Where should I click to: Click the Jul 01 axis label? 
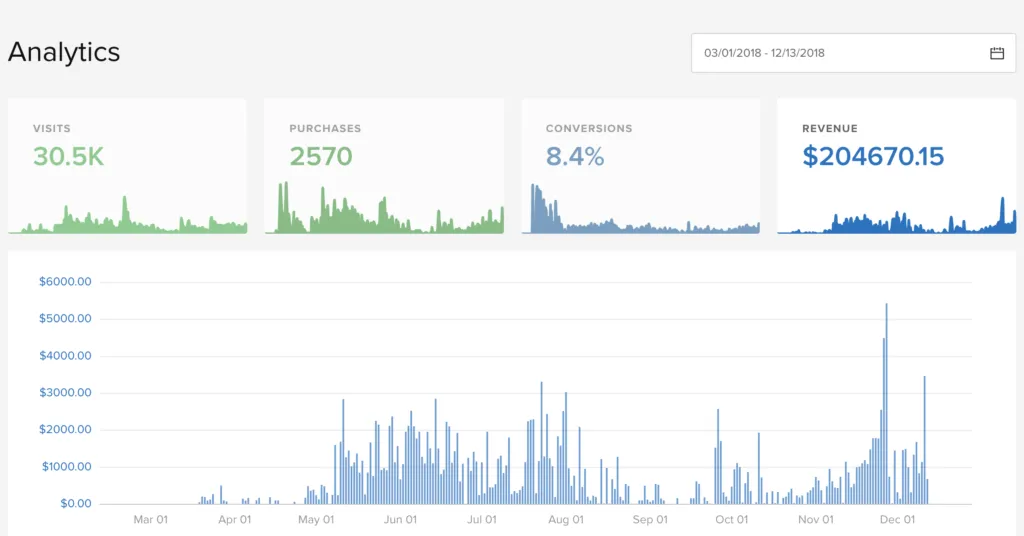(482, 520)
